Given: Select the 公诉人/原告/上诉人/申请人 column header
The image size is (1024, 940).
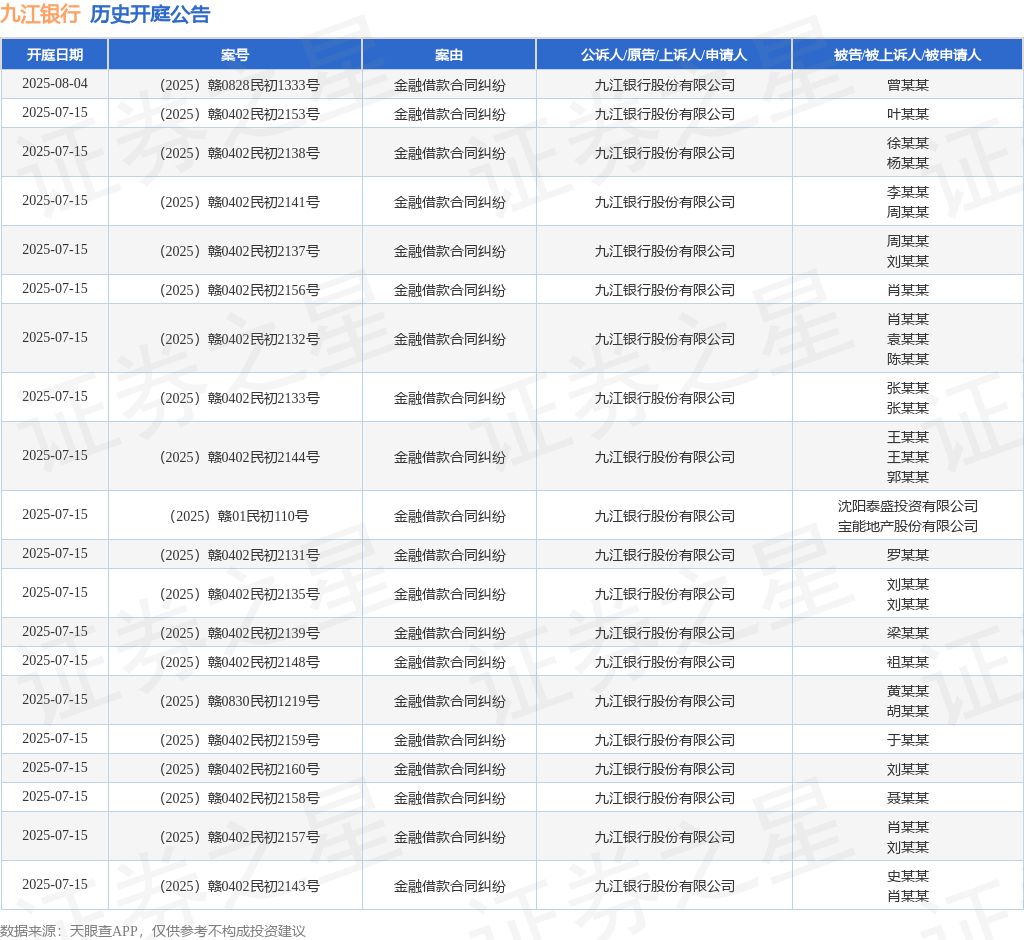Looking at the screenshot, I should (664, 55).
